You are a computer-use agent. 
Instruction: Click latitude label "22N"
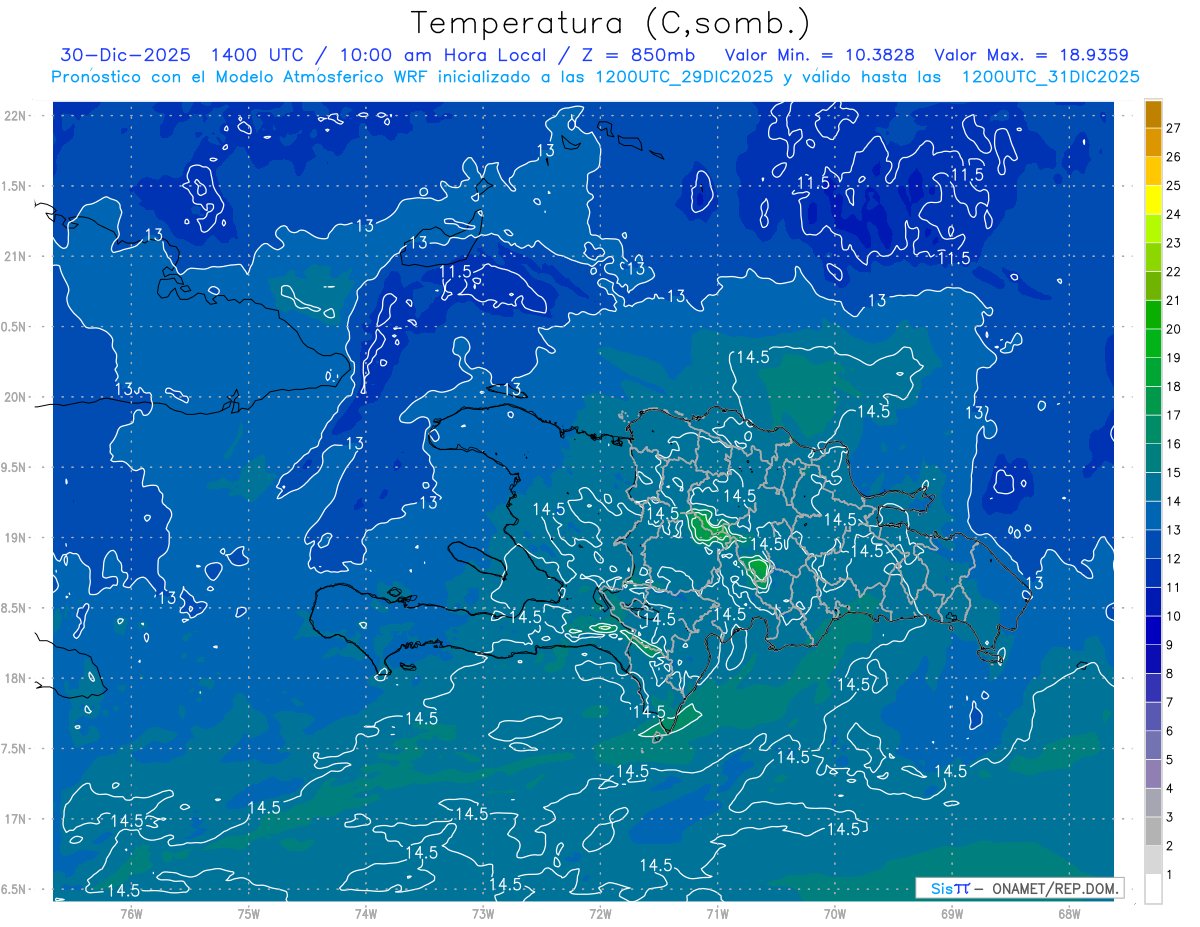pos(15,116)
